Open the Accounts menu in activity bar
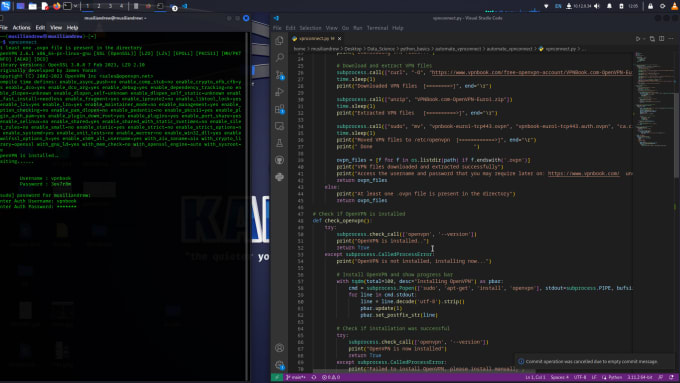Image resolution: width=680 pixels, height=383 pixels. click(x=279, y=348)
